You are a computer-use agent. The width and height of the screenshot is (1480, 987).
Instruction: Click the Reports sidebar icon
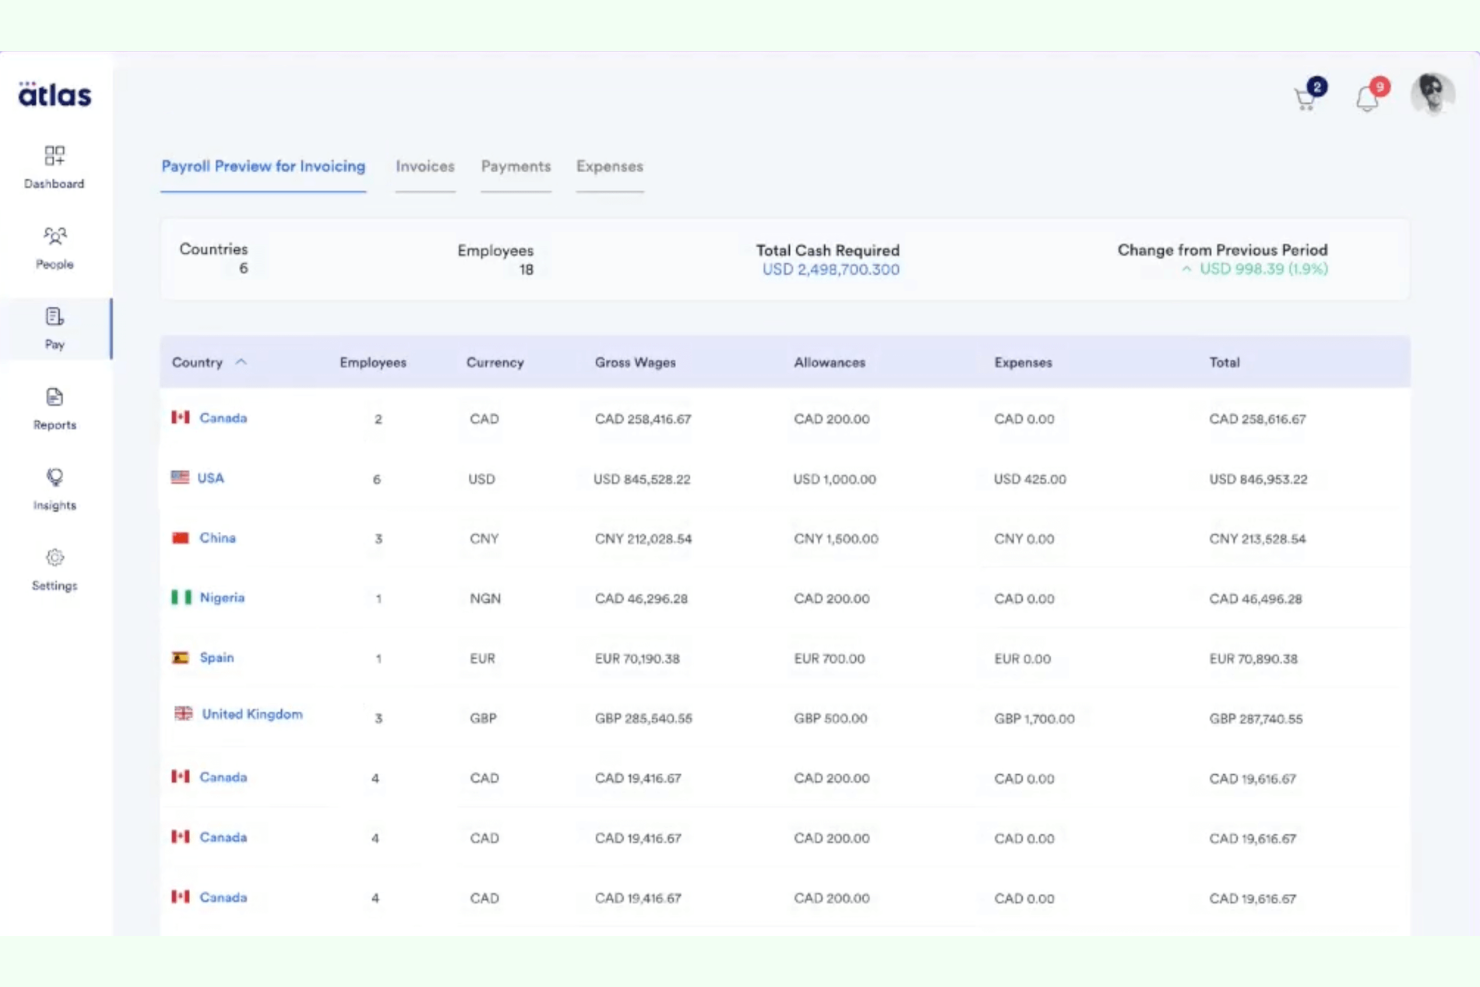coord(54,408)
